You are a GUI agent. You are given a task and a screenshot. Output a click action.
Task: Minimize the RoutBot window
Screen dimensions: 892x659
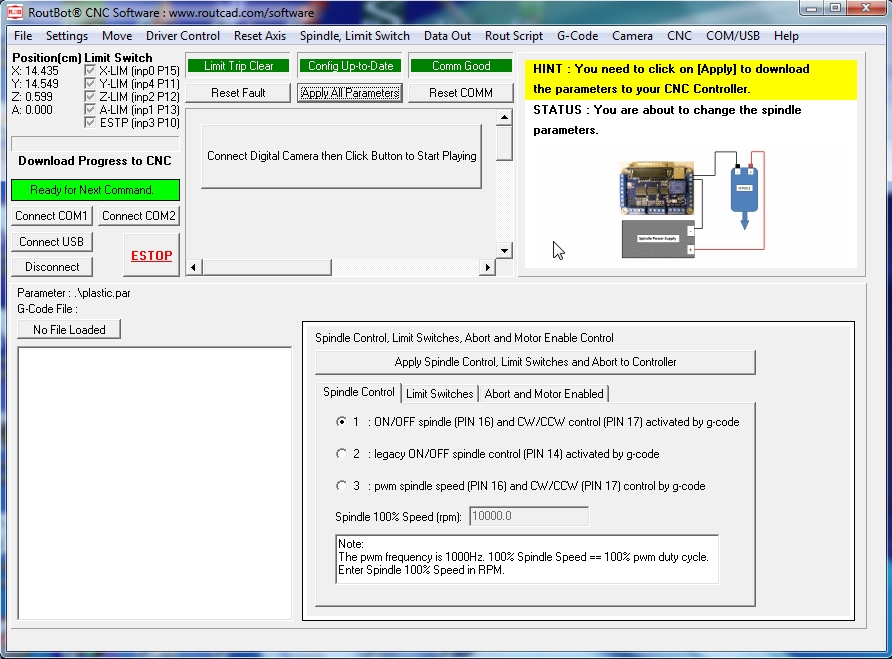[812, 8]
